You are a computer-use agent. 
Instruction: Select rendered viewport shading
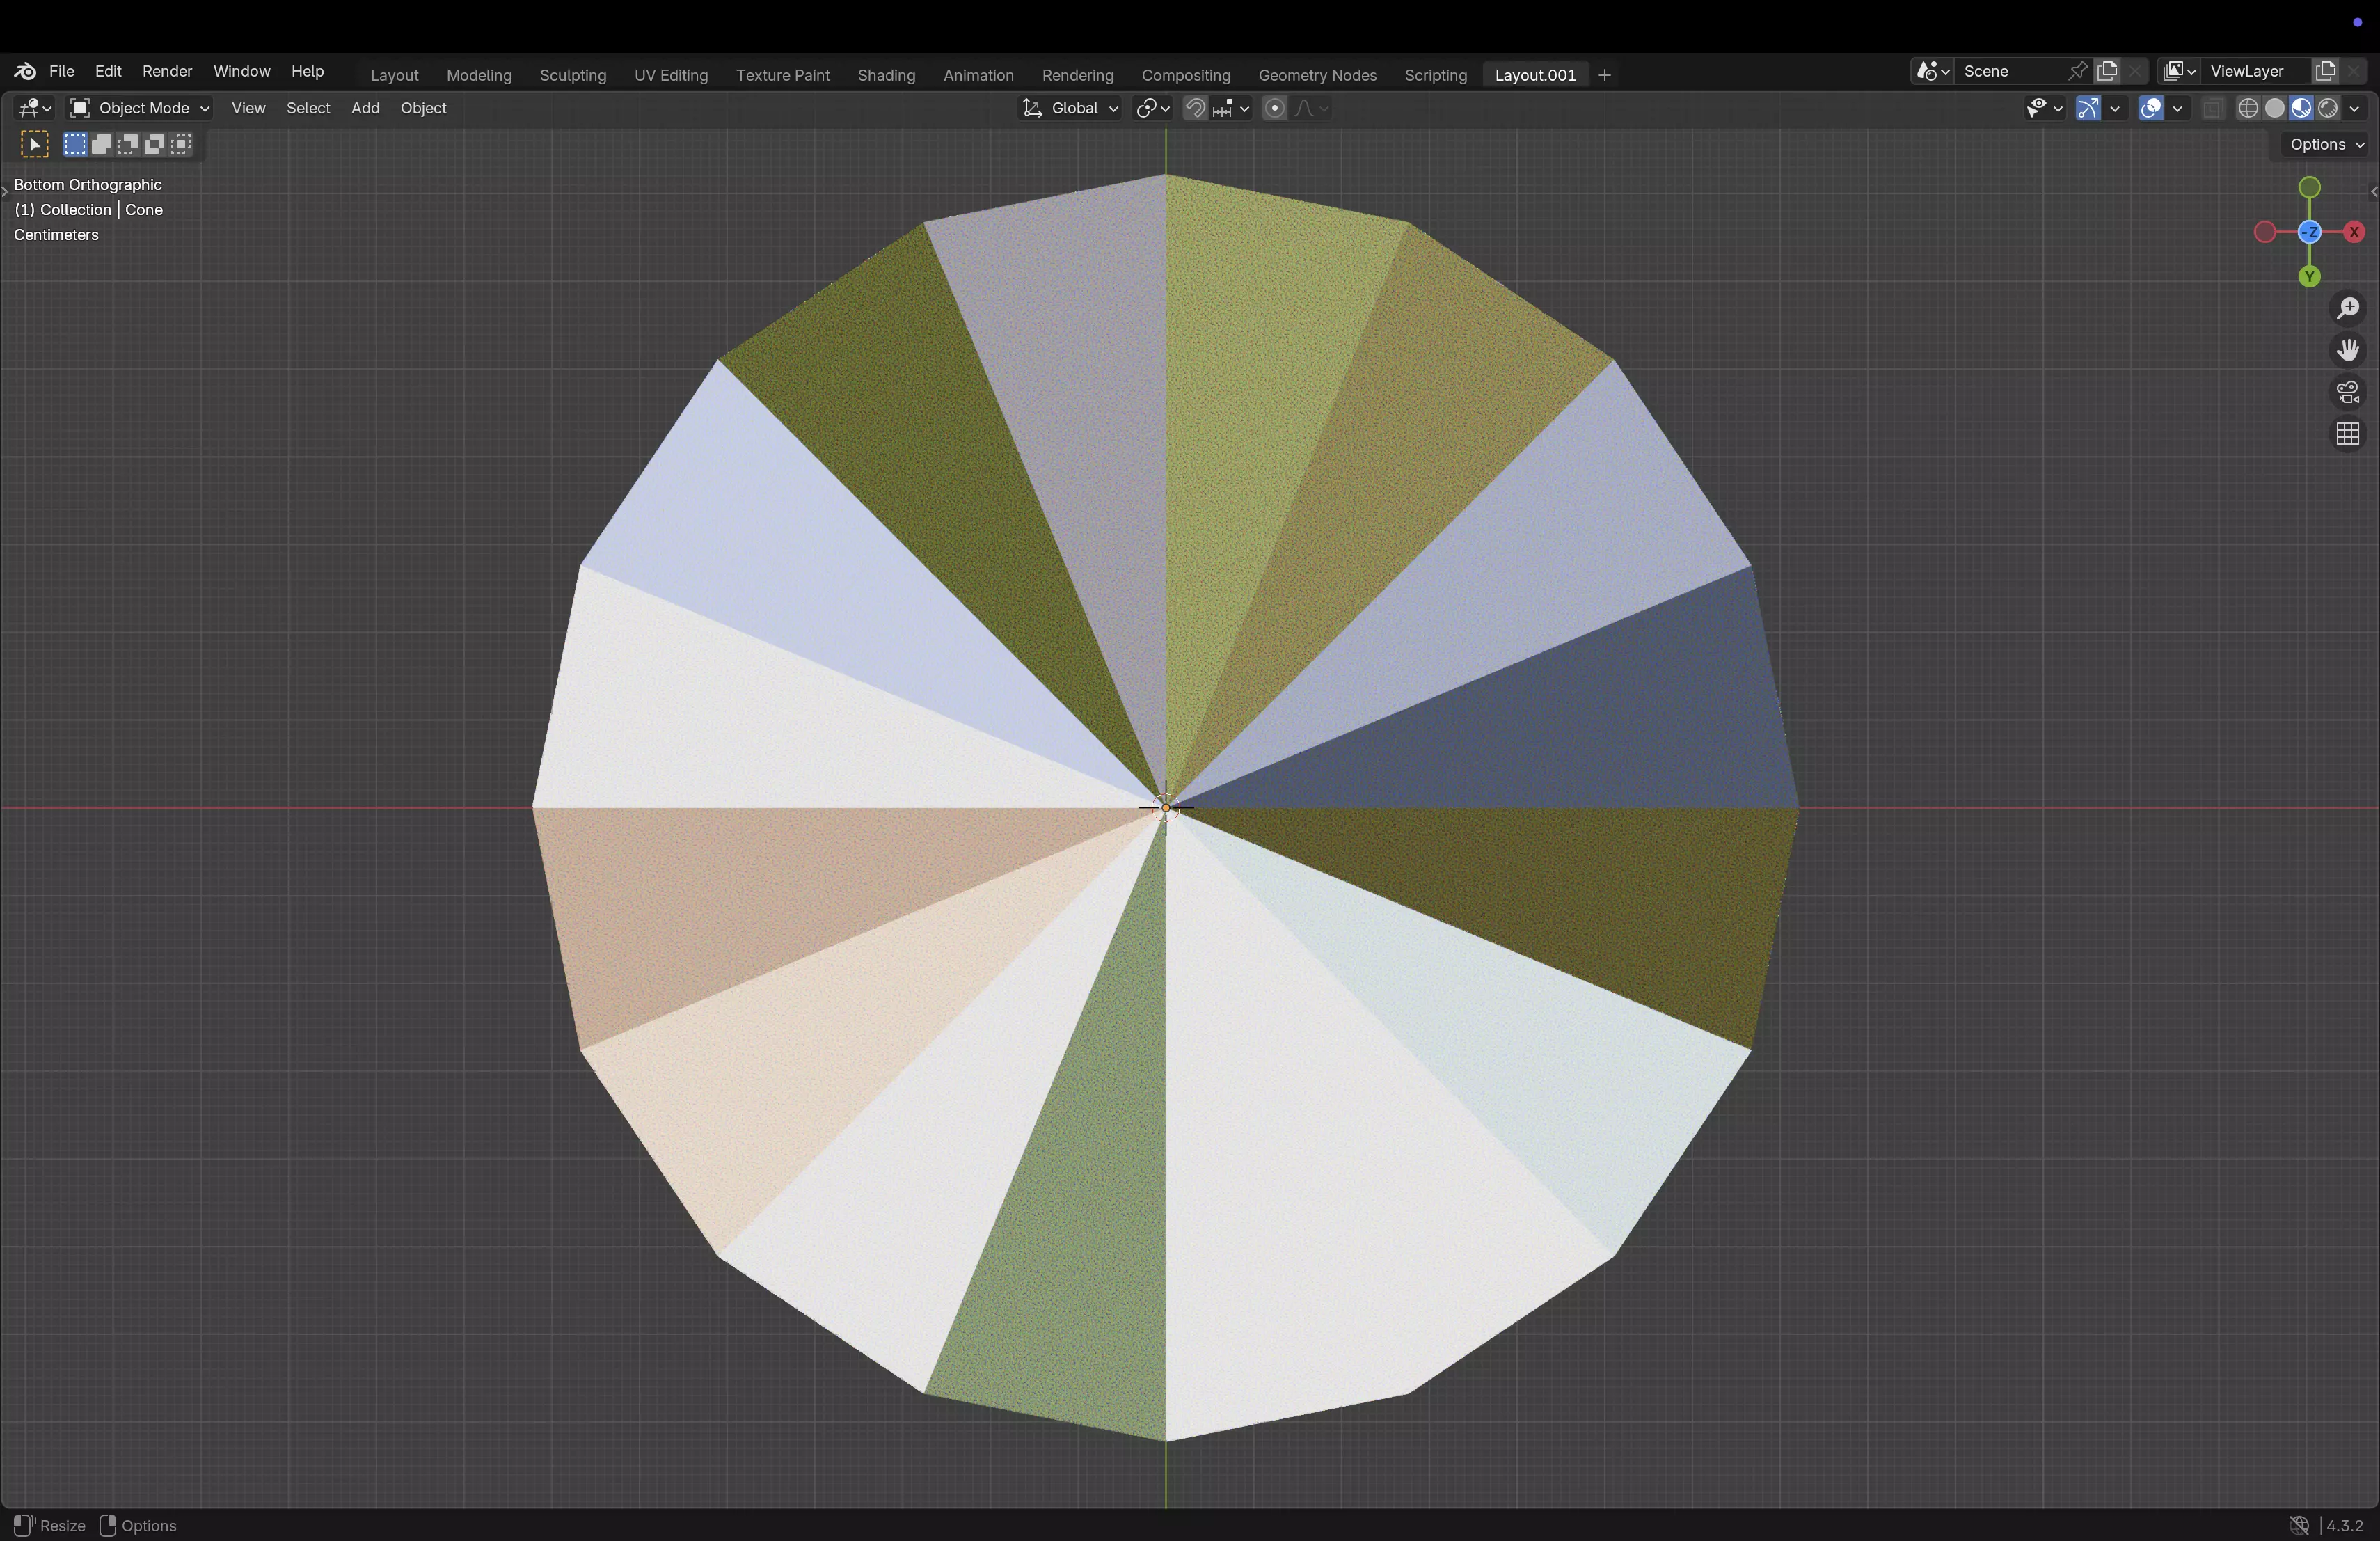pos(2328,108)
